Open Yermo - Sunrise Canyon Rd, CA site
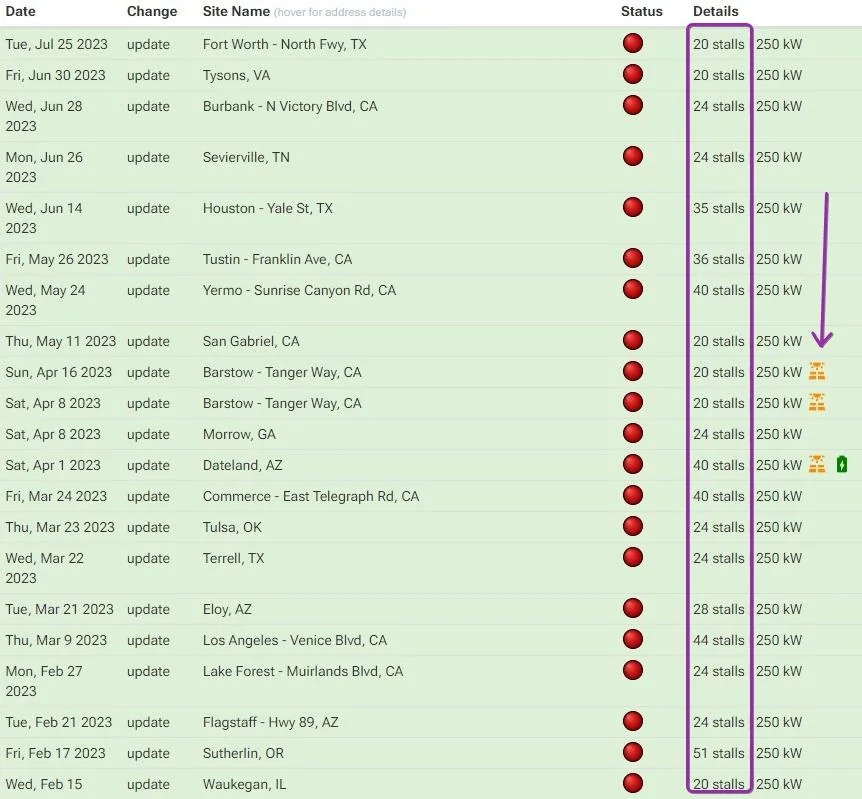This screenshot has height=799, width=862. [299, 290]
